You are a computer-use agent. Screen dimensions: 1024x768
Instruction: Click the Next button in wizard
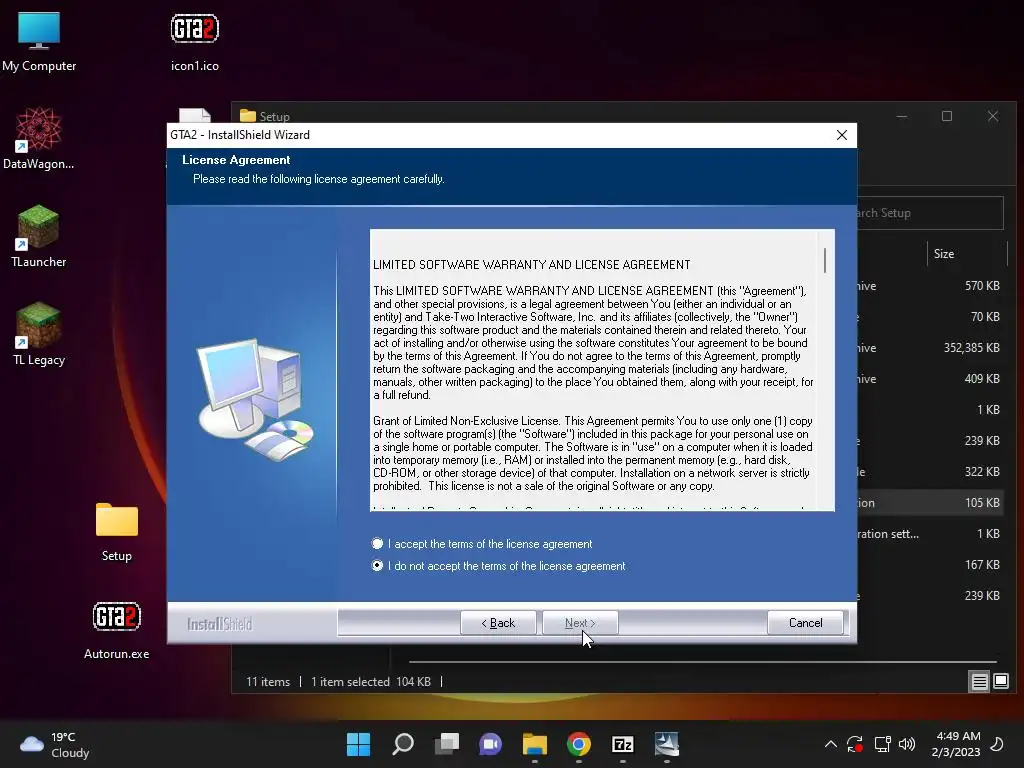coord(580,623)
